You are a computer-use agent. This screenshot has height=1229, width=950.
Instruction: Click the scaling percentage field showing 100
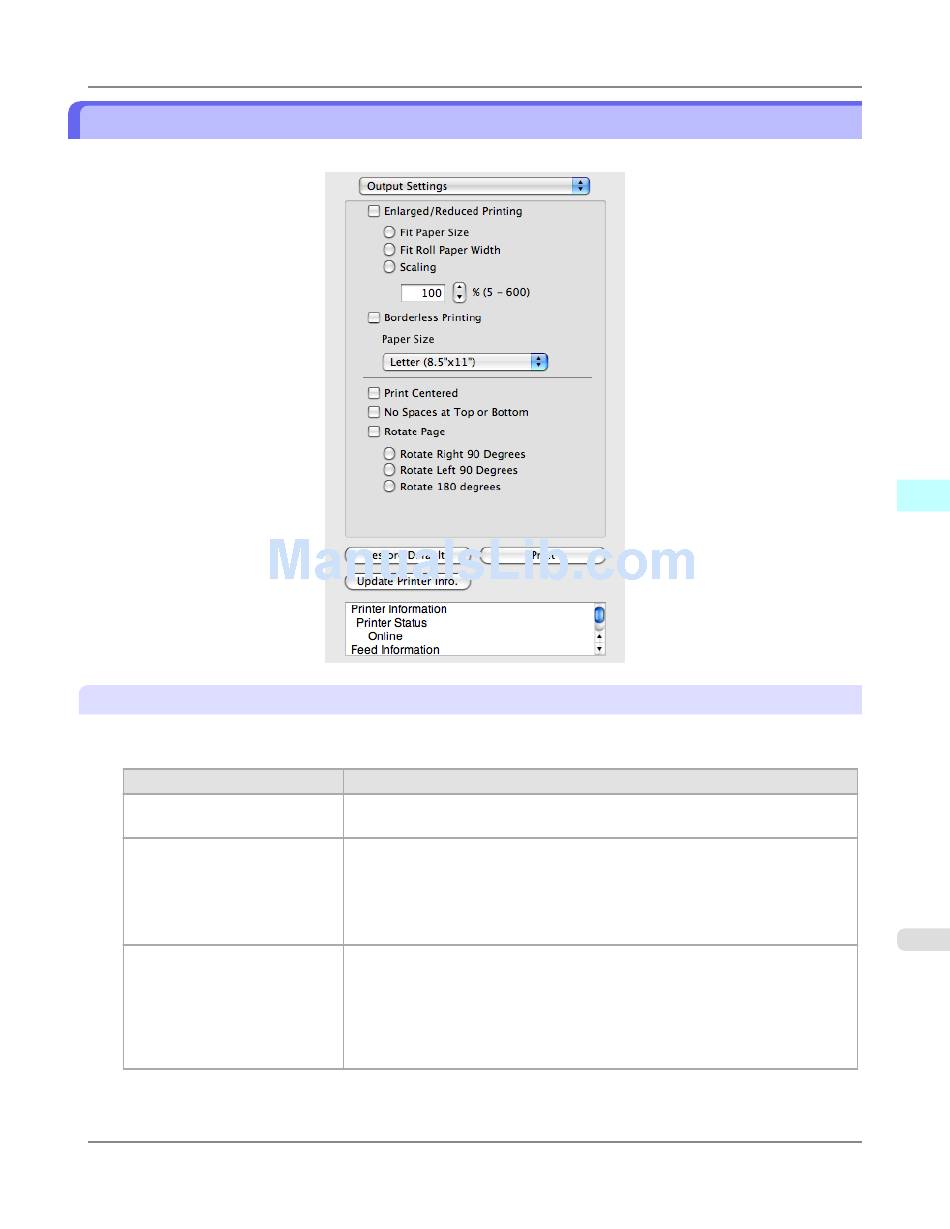point(423,293)
